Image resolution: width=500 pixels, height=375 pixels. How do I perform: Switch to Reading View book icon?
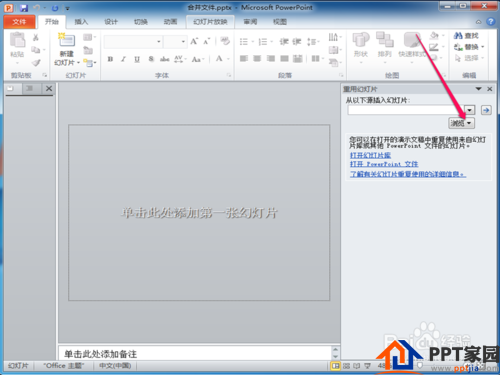click(357, 366)
